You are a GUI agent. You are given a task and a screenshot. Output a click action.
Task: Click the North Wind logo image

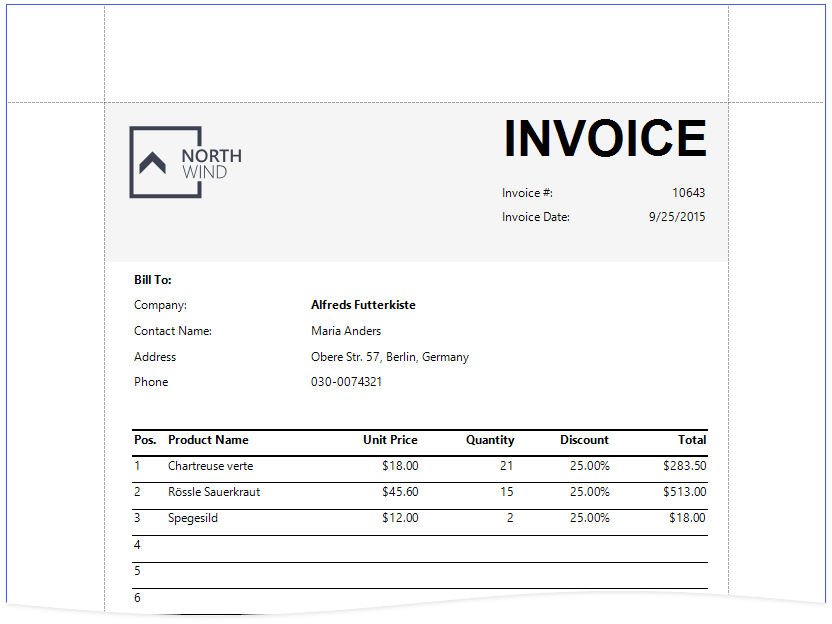pyautogui.click(x=185, y=162)
